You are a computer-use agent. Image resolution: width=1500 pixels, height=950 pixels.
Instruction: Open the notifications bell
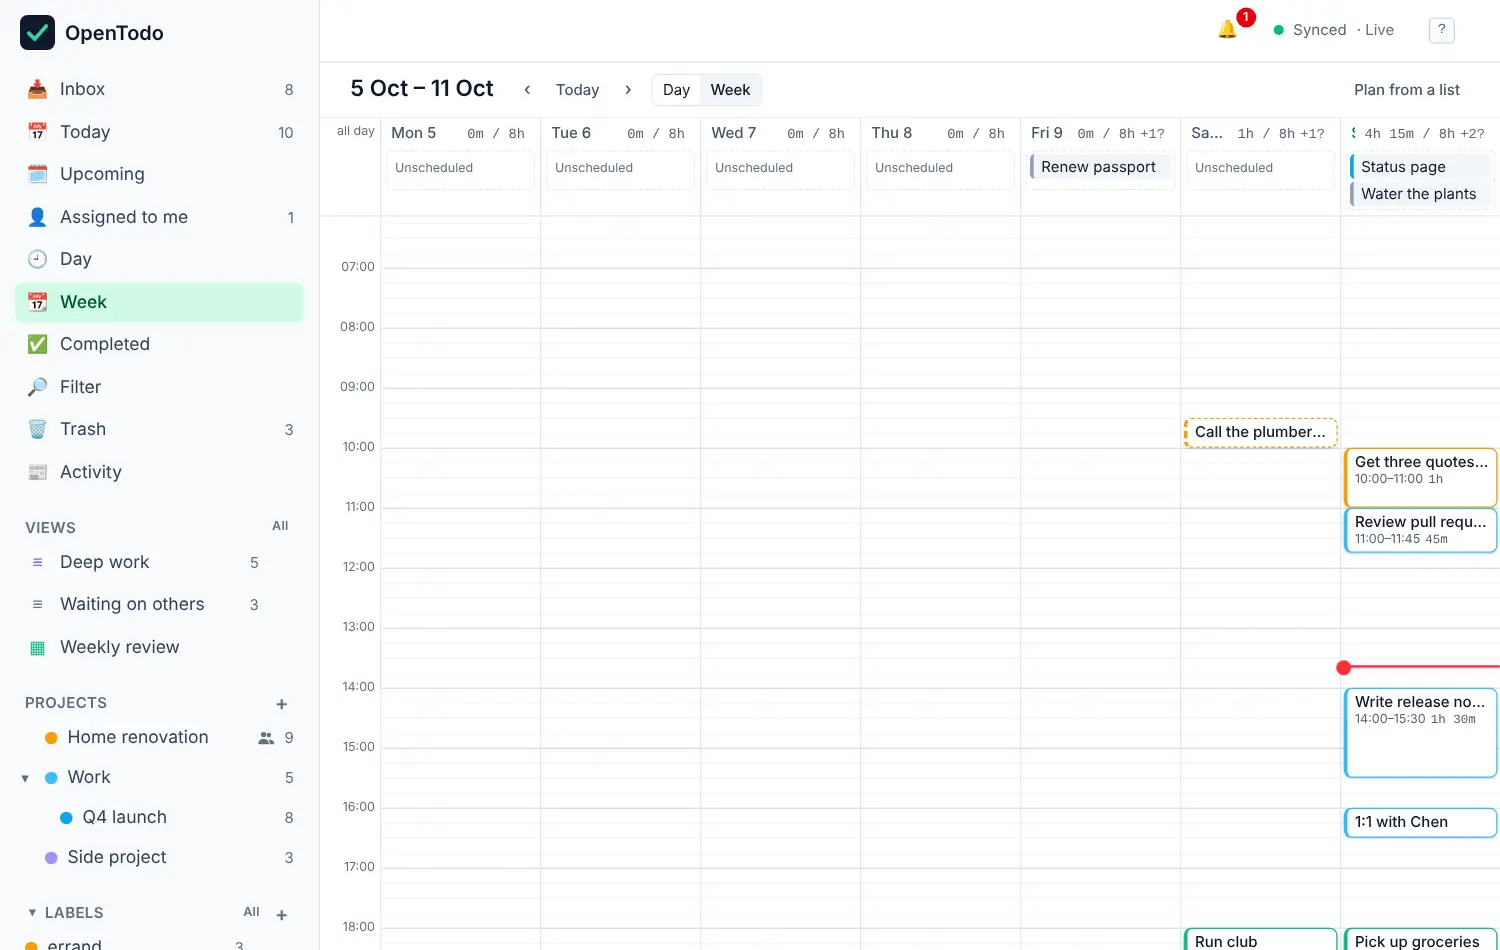pos(1227,30)
